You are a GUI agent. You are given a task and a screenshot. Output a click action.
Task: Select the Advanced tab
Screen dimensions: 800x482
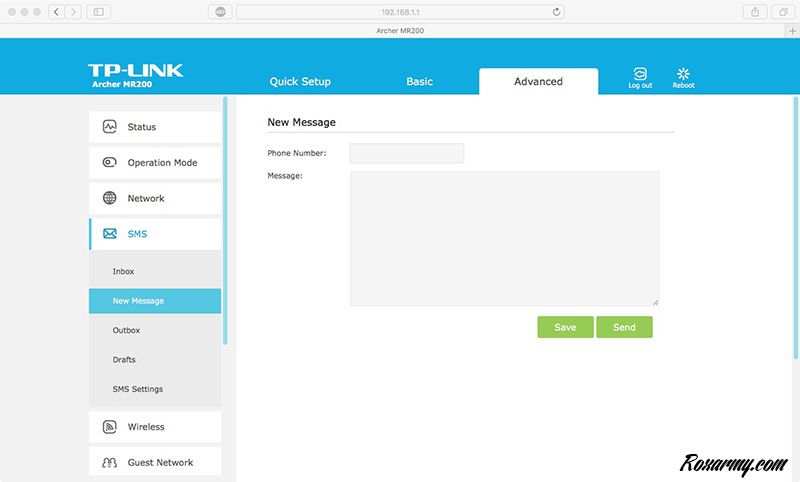[x=538, y=82]
